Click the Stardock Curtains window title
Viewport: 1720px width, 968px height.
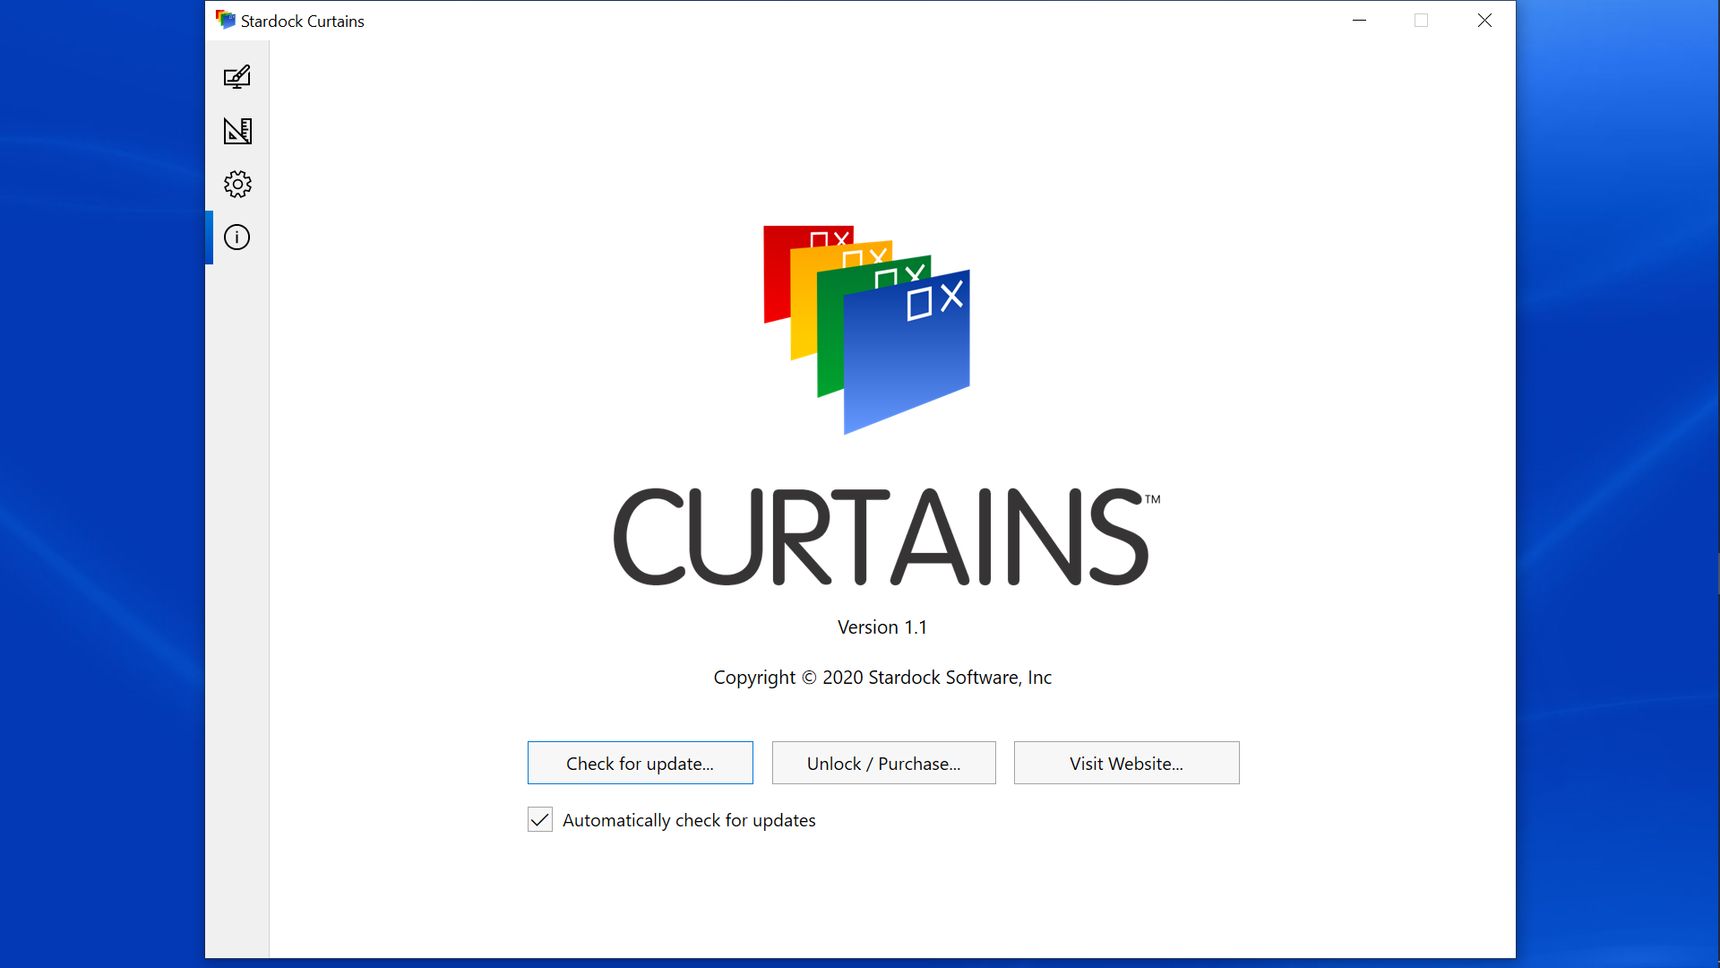[302, 21]
